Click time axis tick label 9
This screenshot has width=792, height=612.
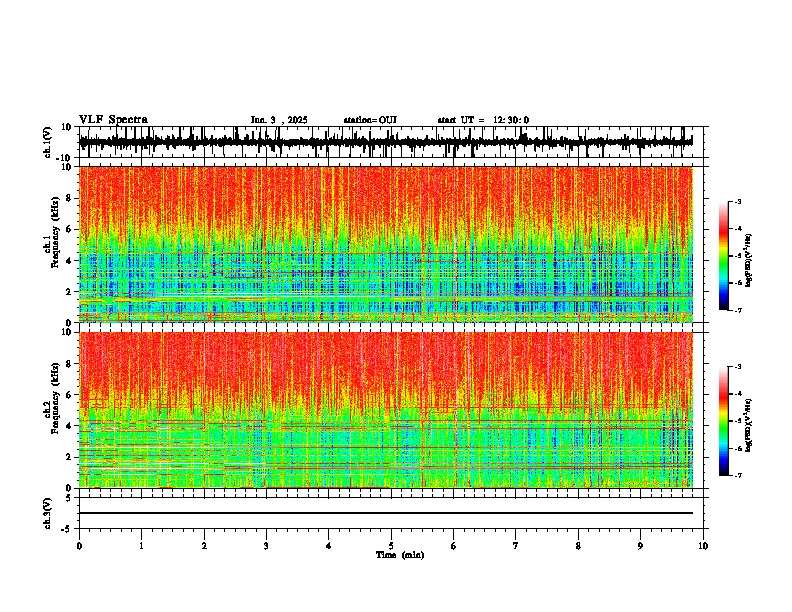click(640, 546)
